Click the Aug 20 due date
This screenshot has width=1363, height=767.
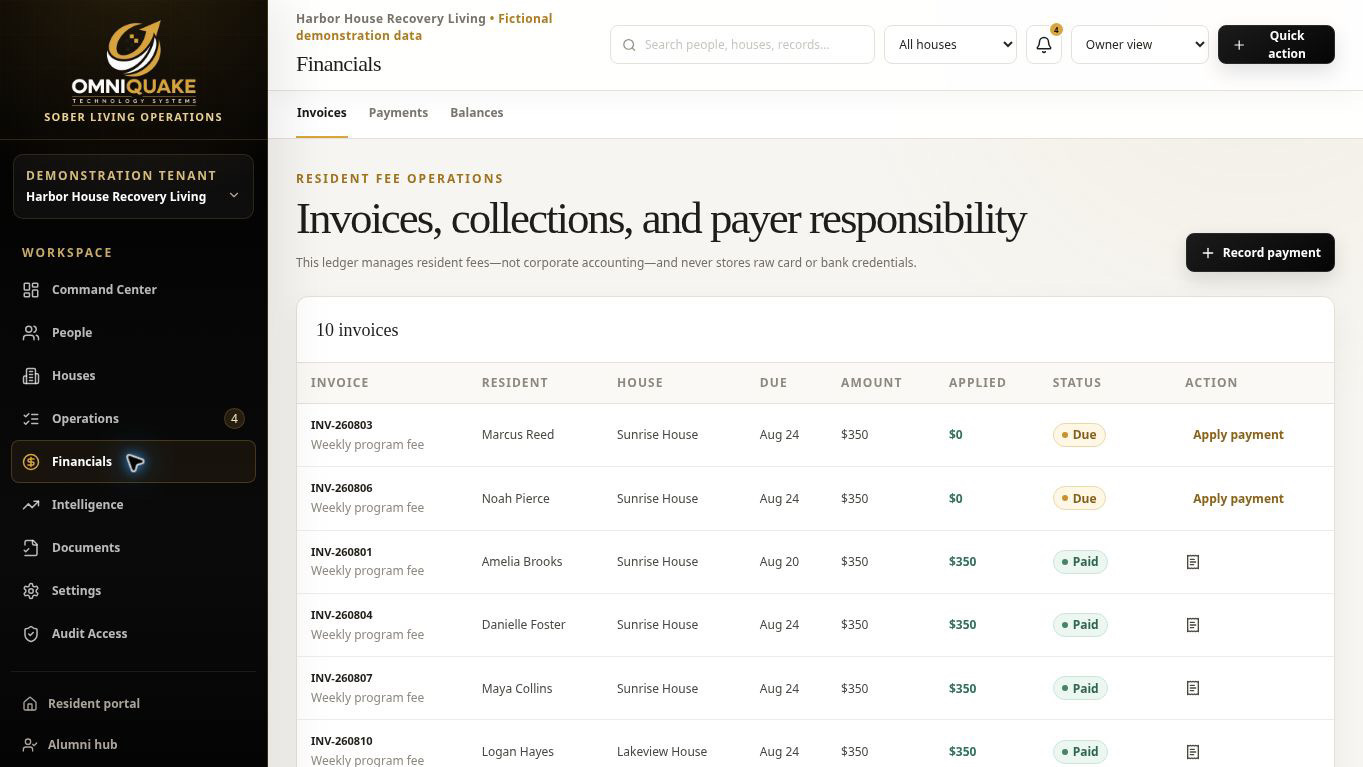click(x=779, y=562)
